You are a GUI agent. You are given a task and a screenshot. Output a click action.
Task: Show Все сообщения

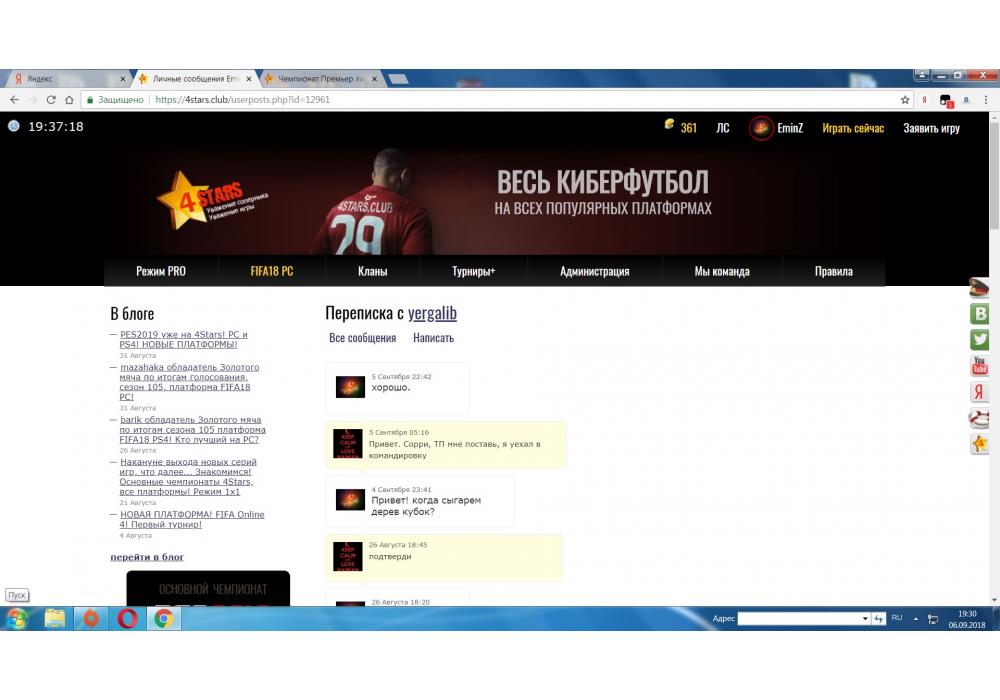(x=362, y=338)
